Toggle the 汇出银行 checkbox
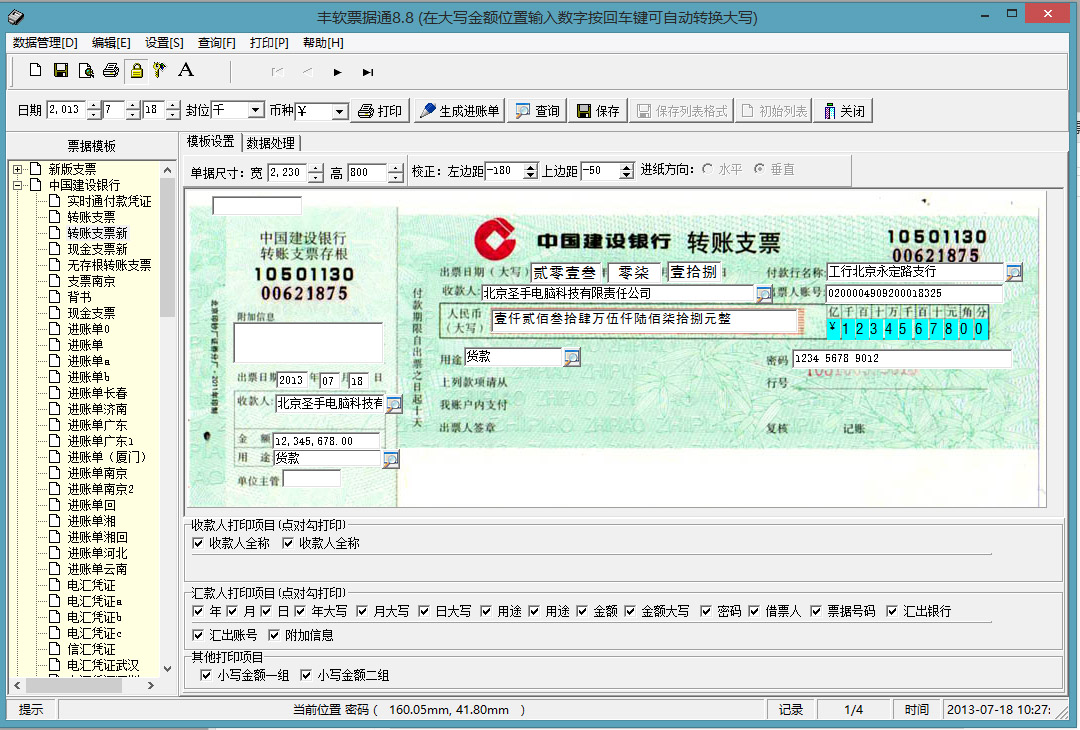This screenshot has height=730, width=1080. (x=892, y=611)
